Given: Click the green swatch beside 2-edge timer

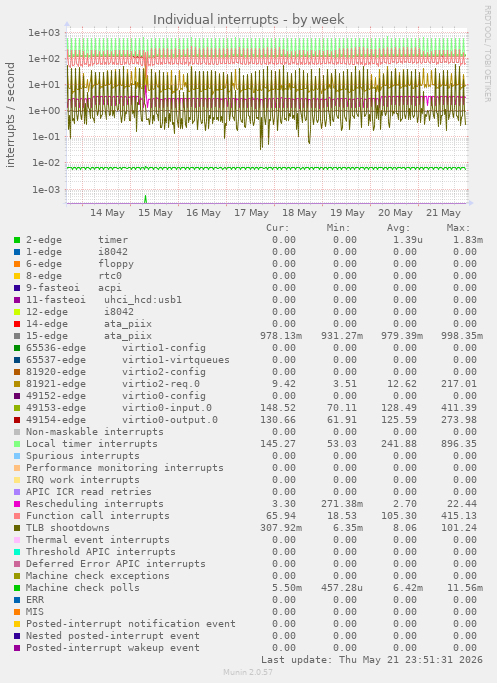Looking at the screenshot, I should [17, 240].
